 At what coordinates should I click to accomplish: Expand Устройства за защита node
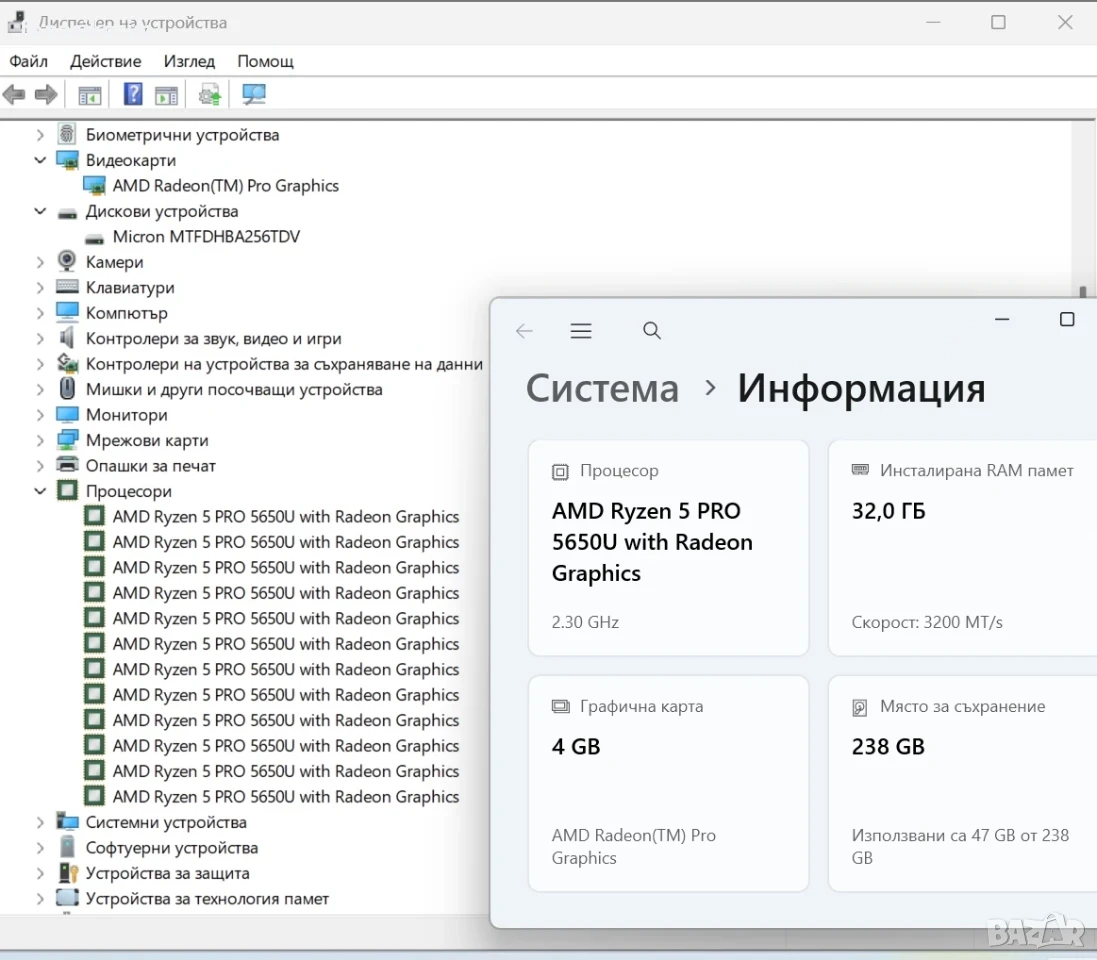(x=40, y=873)
